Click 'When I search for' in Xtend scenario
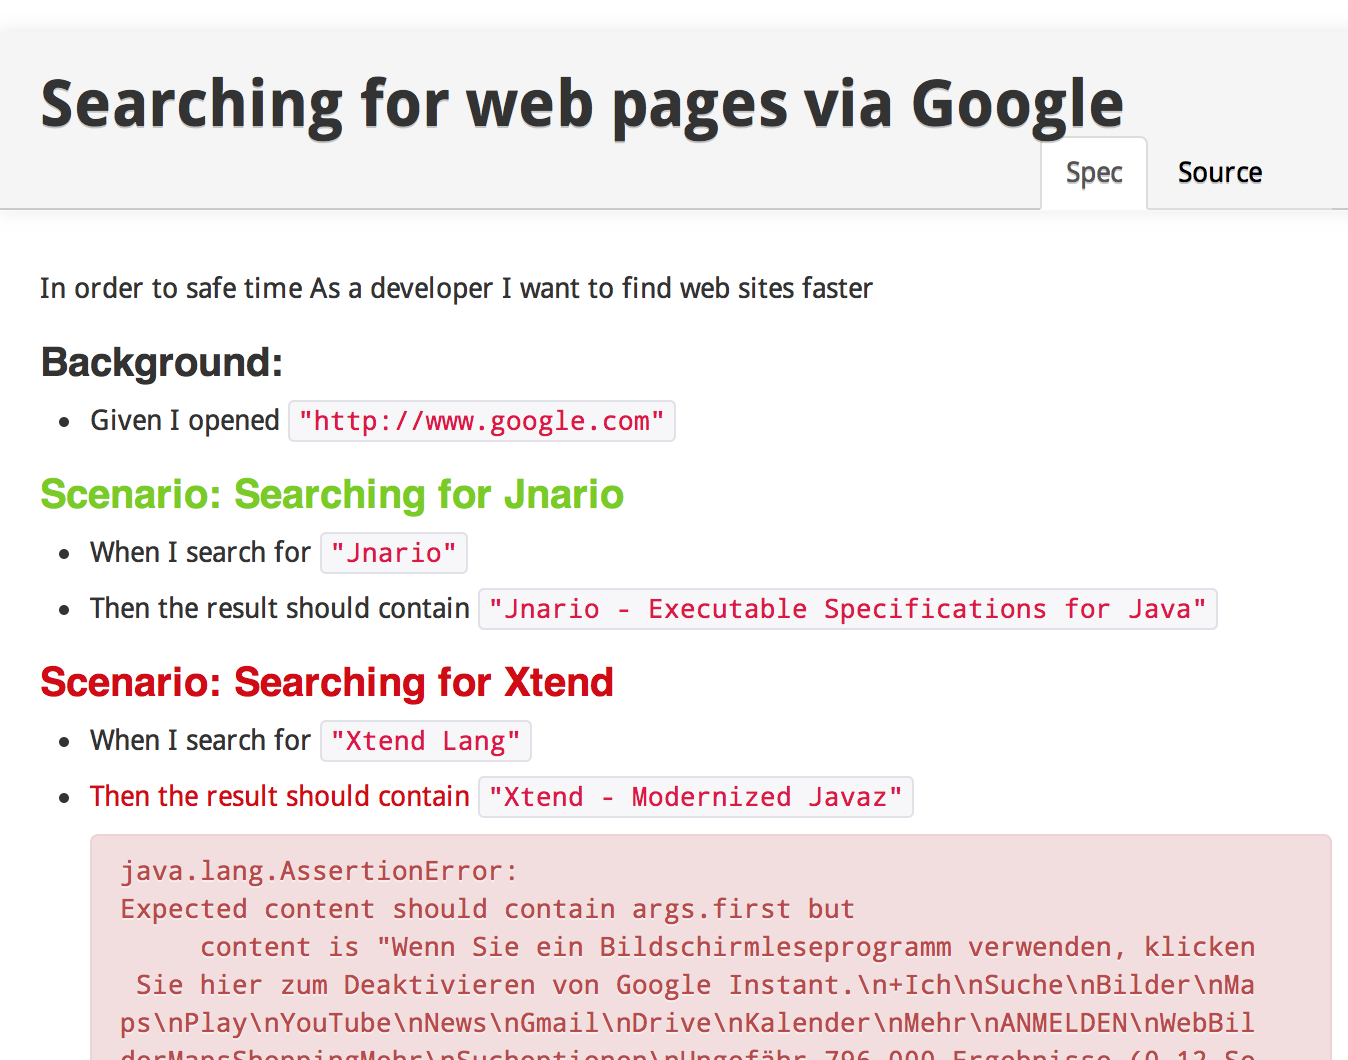 click(x=200, y=741)
